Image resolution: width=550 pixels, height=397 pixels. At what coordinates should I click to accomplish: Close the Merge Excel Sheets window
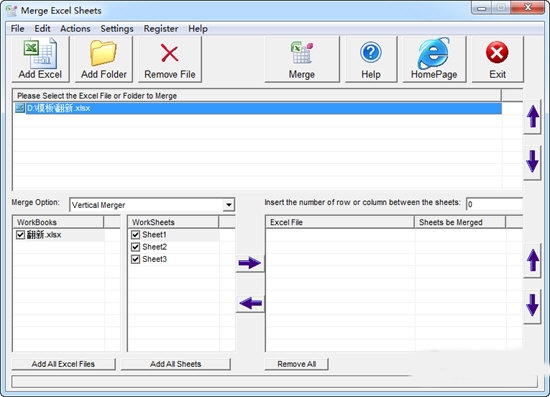click(x=528, y=8)
